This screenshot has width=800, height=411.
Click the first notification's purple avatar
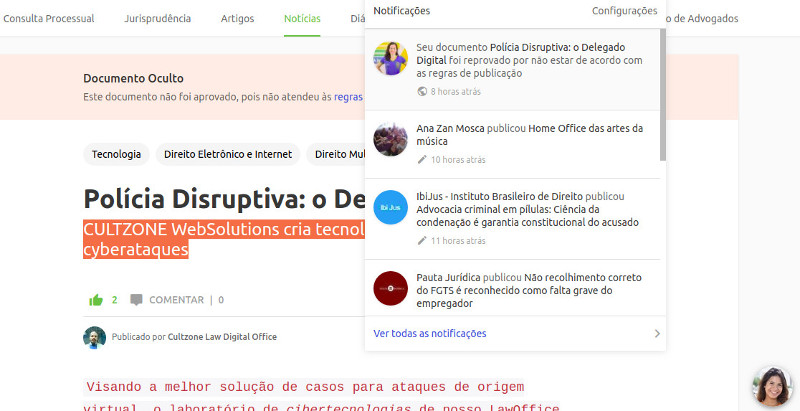[x=390, y=58]
